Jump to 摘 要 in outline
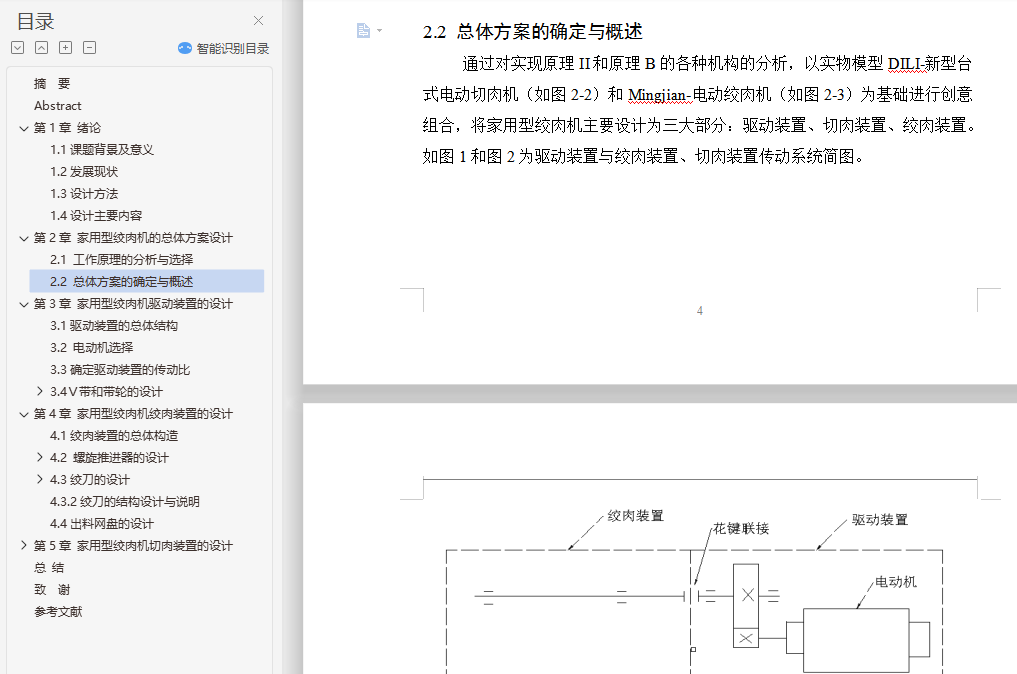This screenshot has height=674, width=1017. point(52,84)
